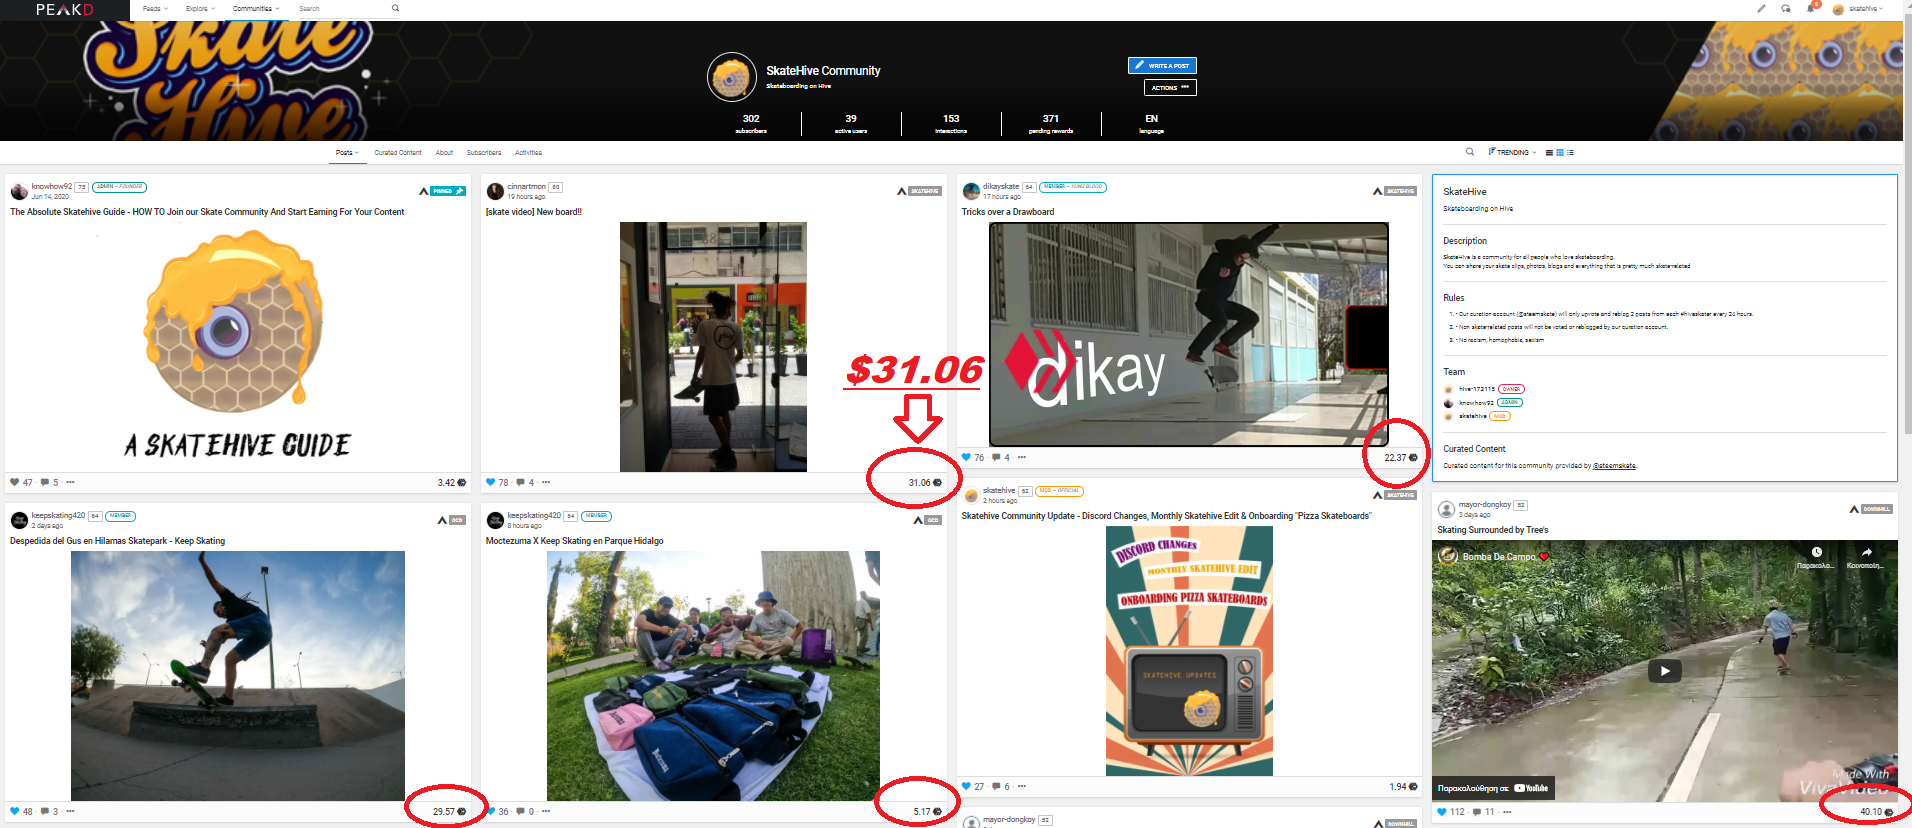
Task: Click the heart on Moctezuma X Keep Skating
Action: click(491, 811)
